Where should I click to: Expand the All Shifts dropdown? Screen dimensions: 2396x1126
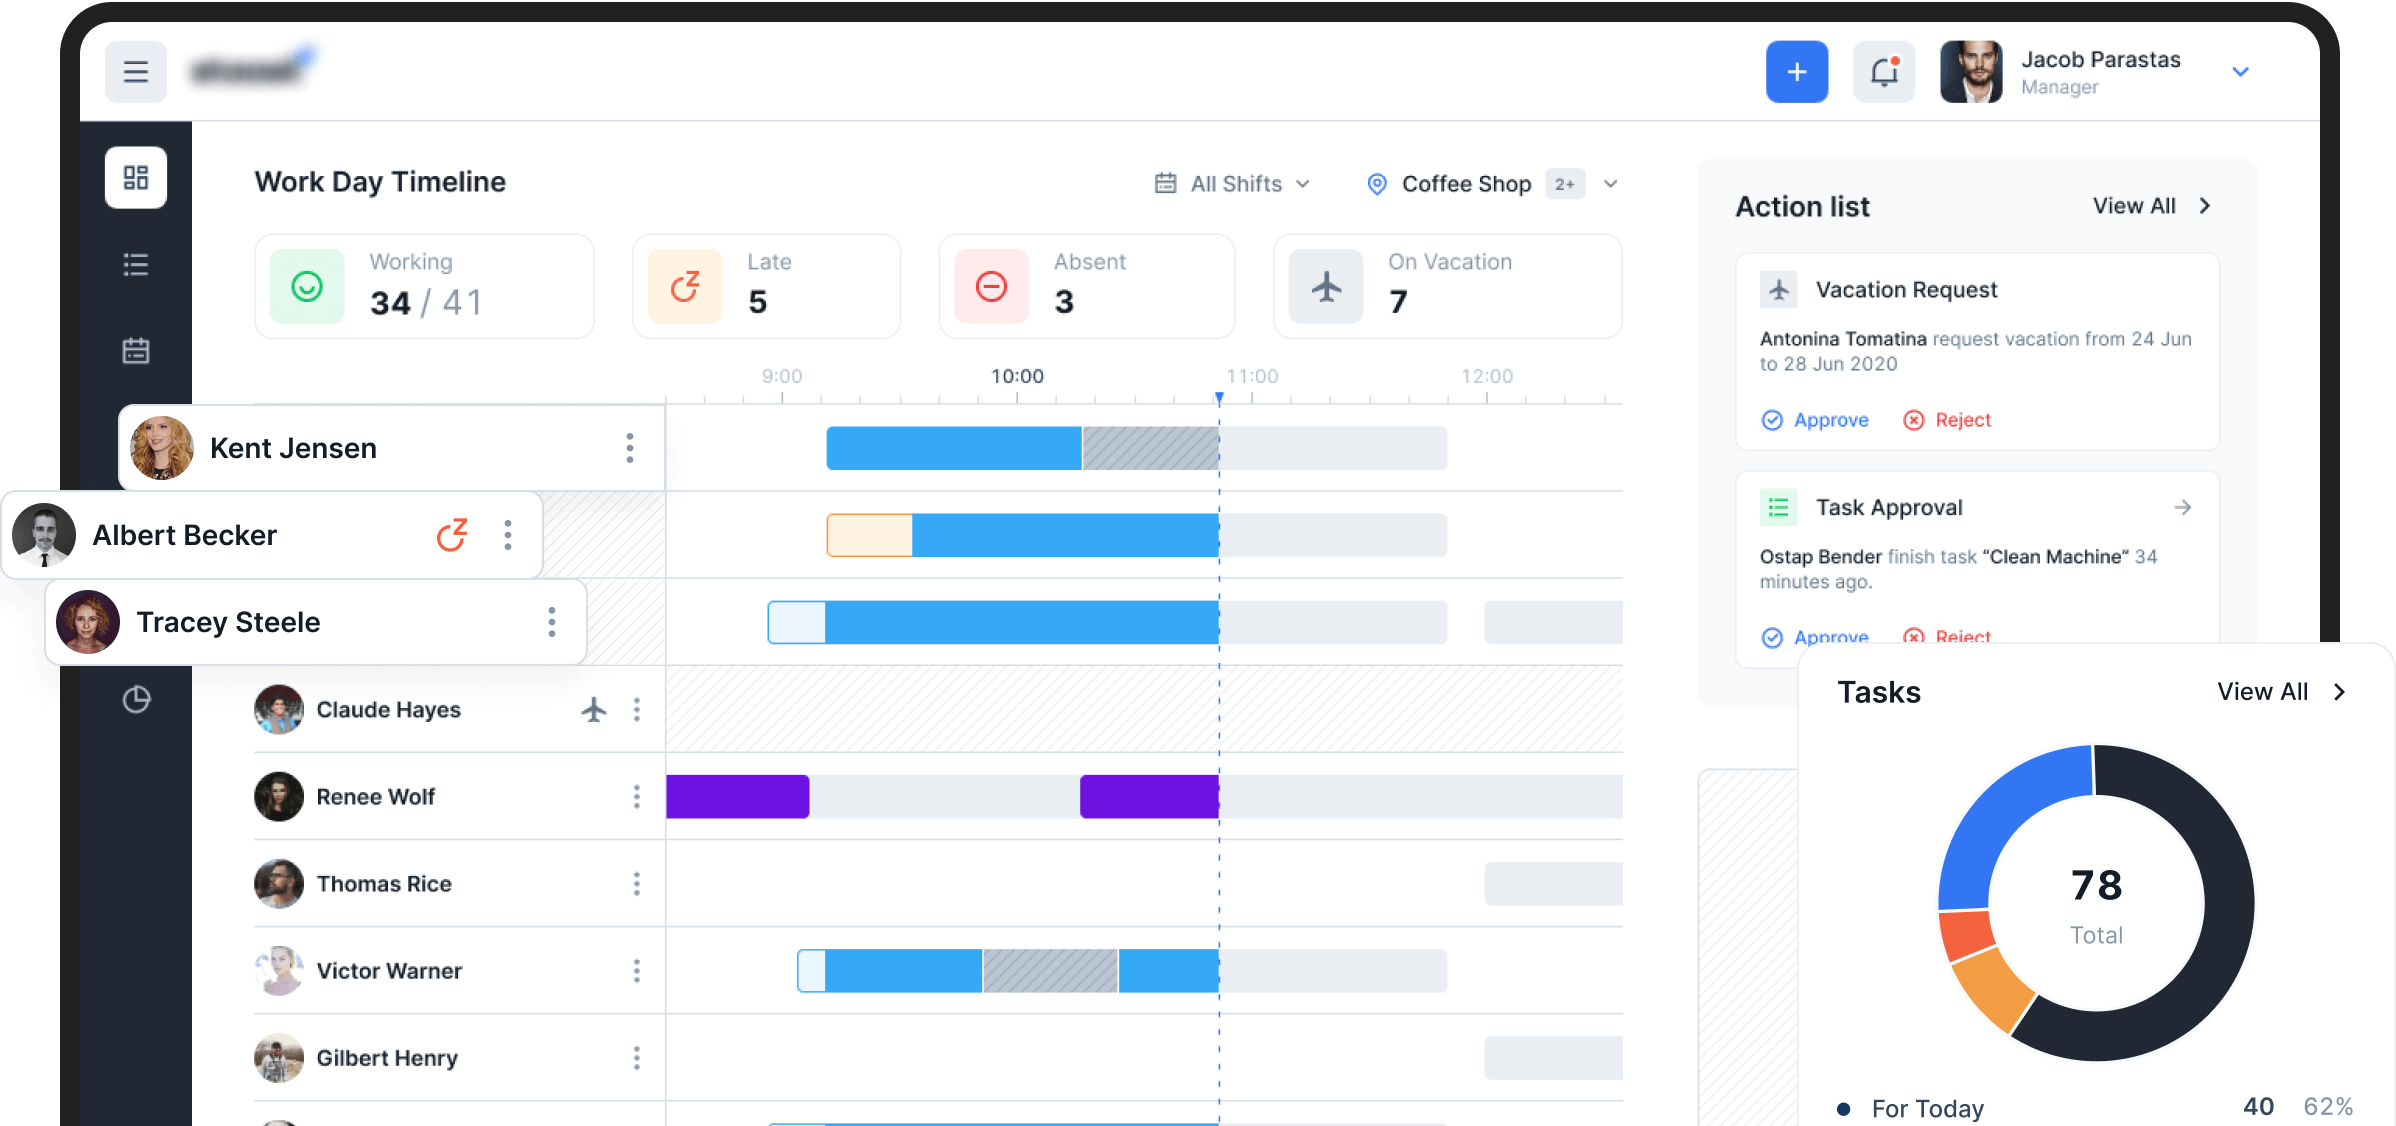tap(1234, 184)
